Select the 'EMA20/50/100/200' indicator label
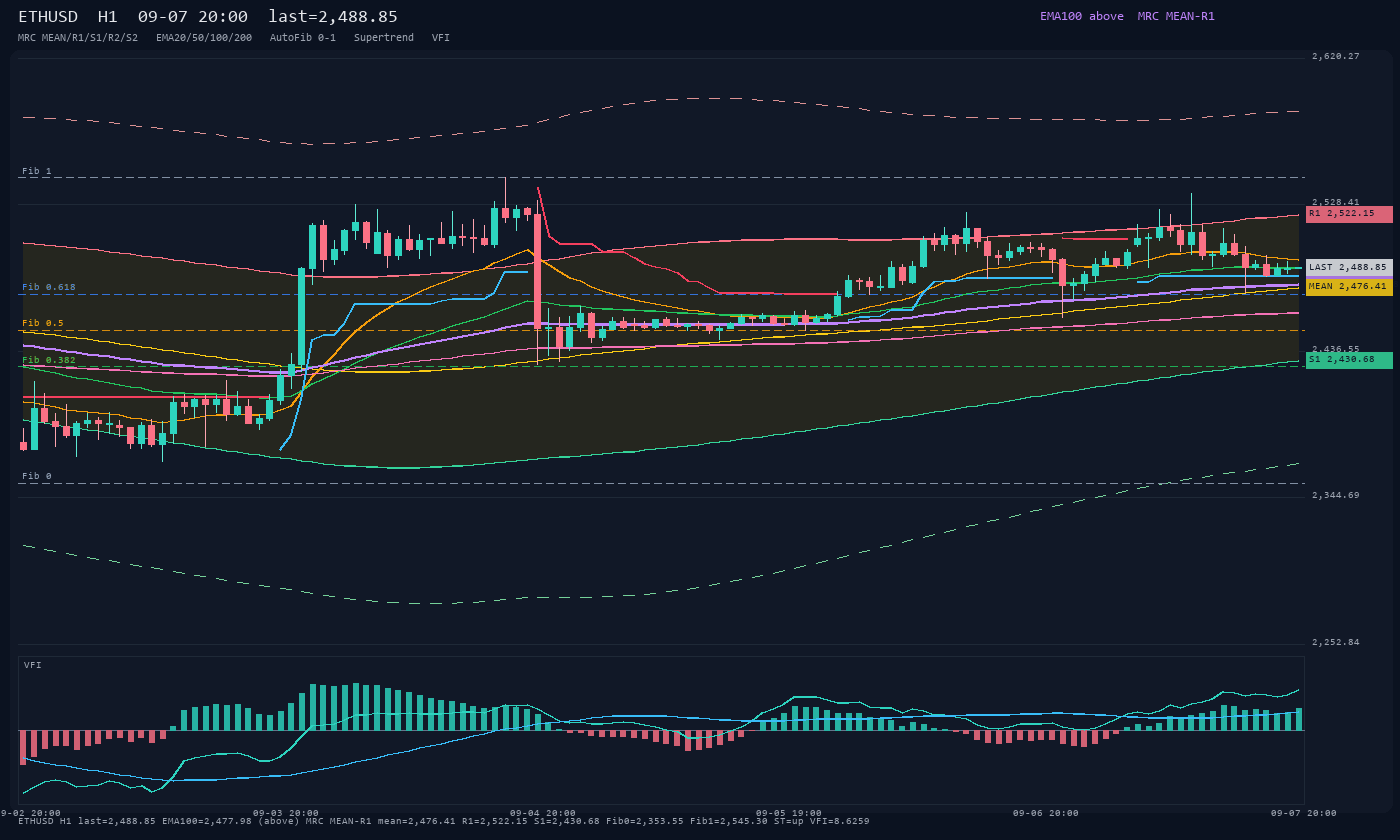This screenshot has height=840, width=1400. tap(204, 38)
